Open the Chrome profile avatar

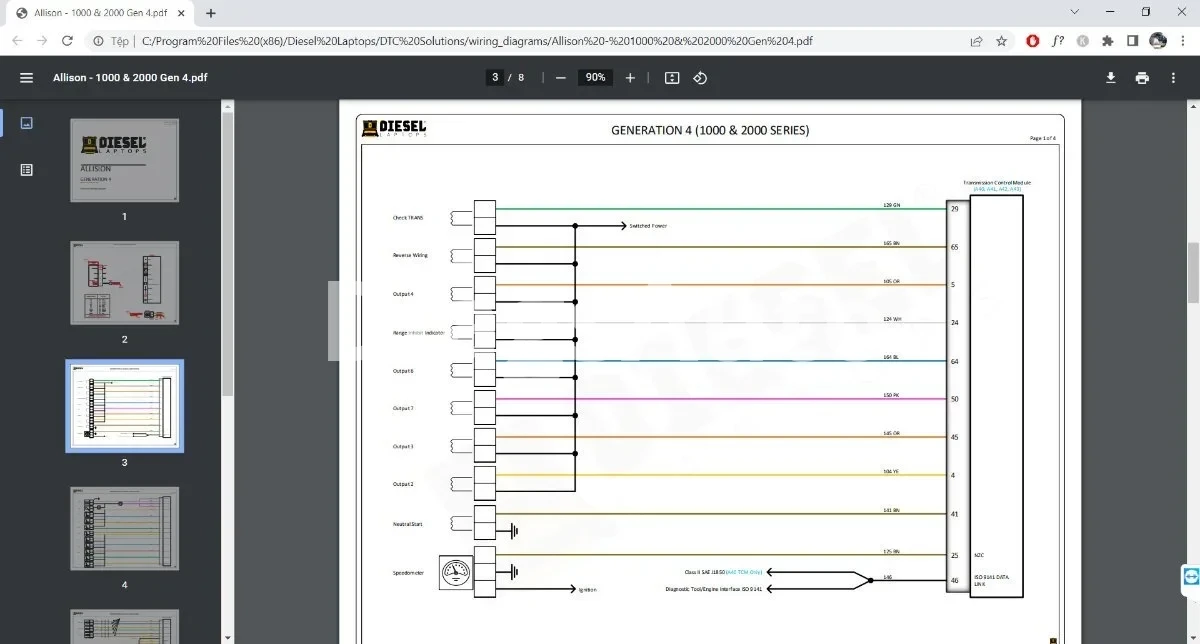coord(1158,41)
